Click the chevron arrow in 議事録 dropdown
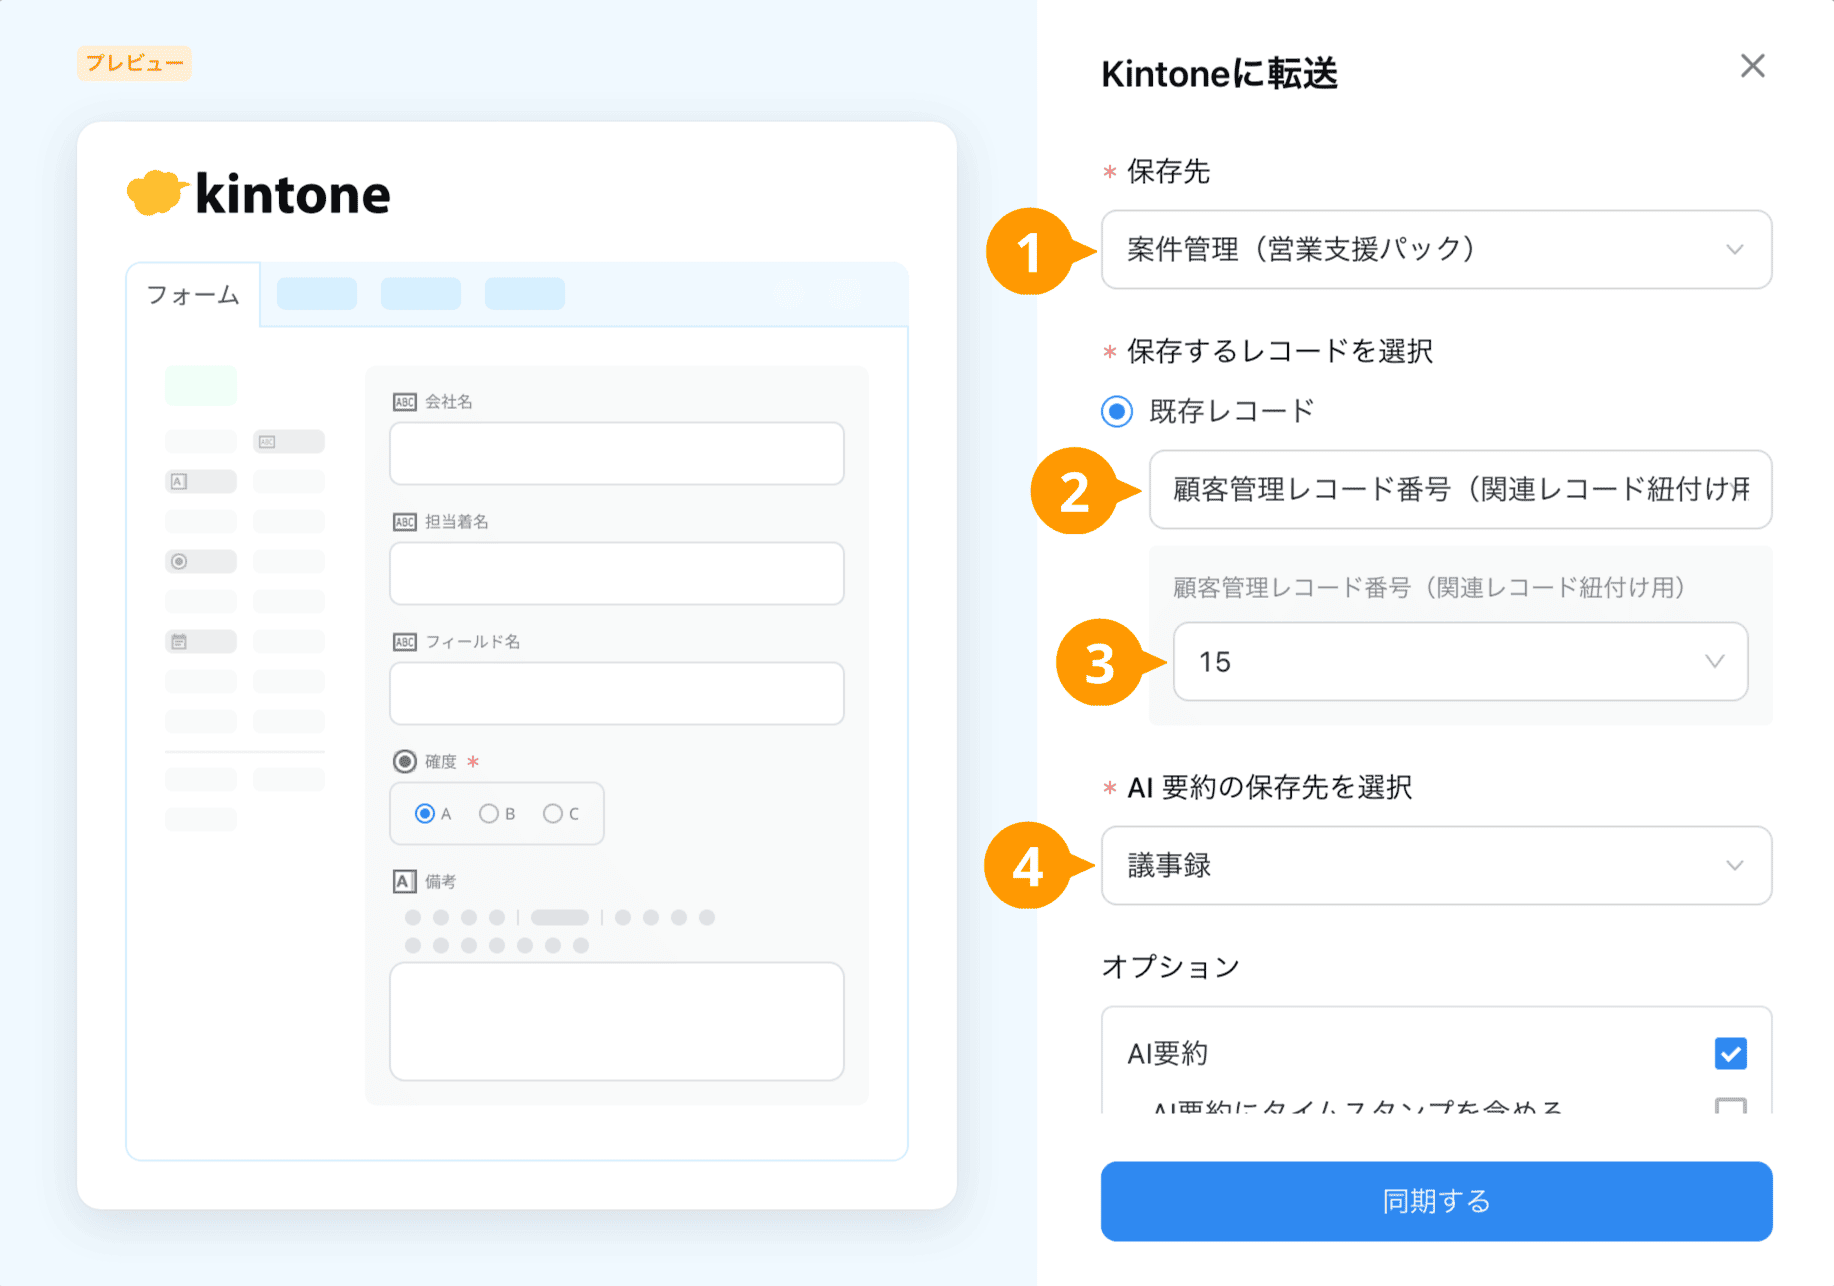The width and height of the screenshot is (1834, 1286). [x=1734, y=865]
